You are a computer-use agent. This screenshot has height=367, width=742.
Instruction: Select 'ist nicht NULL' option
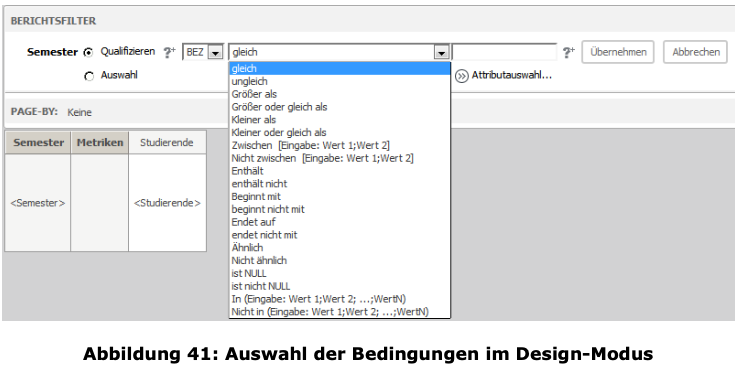coord(339,286)
